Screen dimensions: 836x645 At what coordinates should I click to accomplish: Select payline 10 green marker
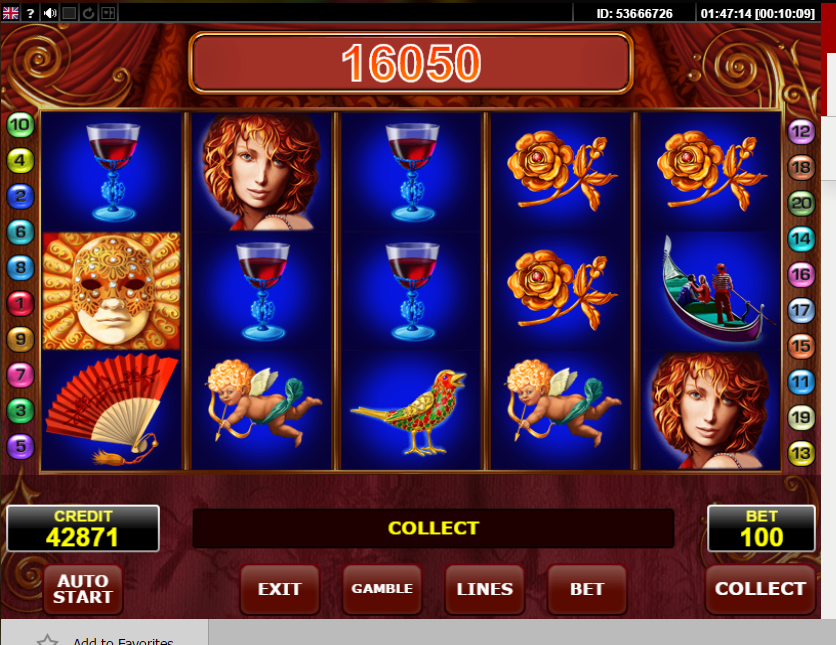[x=20, y=125]
